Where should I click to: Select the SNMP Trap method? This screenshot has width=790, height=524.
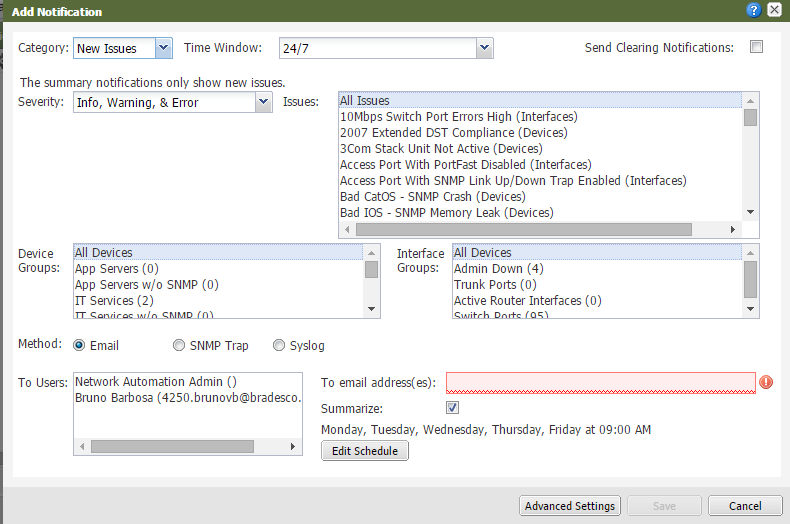pyautogui.click(x=180, y=346)
